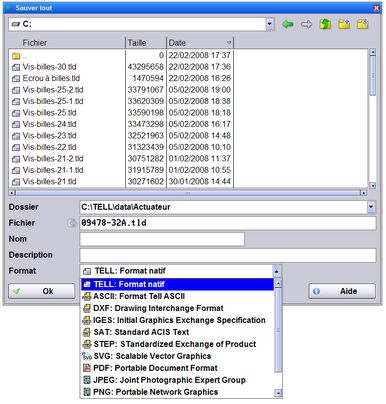Click file list vertical scrollbar up arrow
Image resolution: width=386 pixels, height=404 pixels.
pyautogui.click(x=373, y=52)
